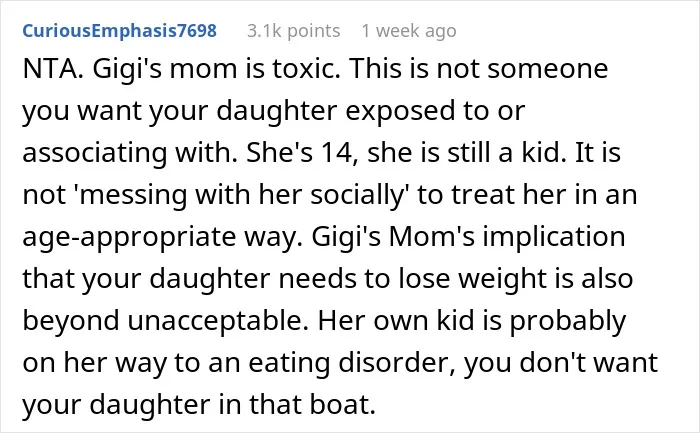Viewport: 700px width, 433px height.
Task: Open the '1 week ago' timestamp permalink
Action: pos(409,31)
